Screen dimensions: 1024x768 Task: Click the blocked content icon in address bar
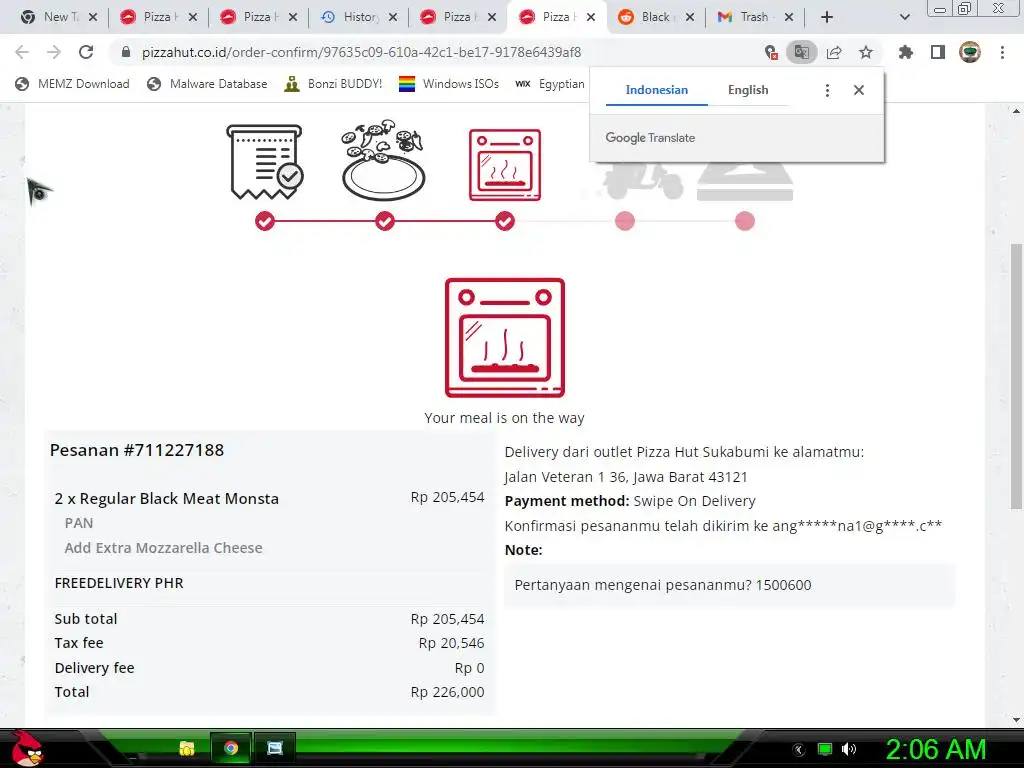pos(771,52)
